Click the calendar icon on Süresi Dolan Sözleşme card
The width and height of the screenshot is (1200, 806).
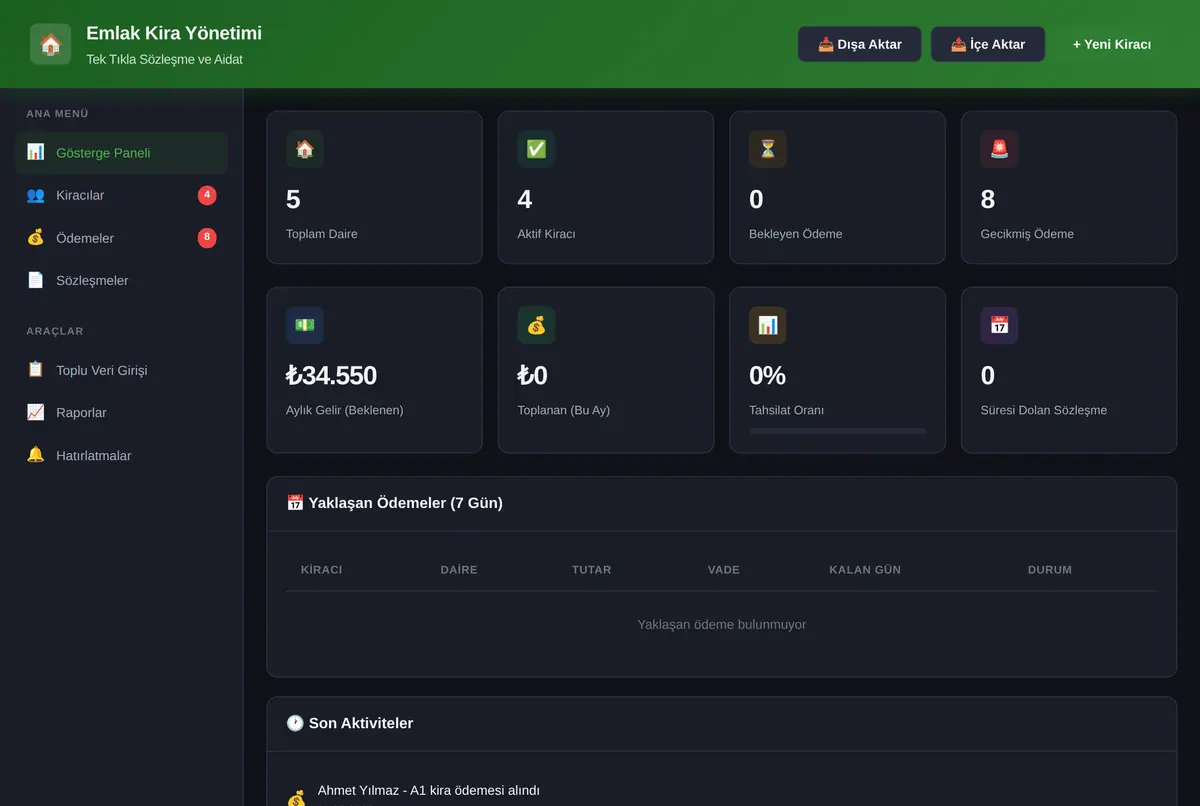tap(999, 325)
